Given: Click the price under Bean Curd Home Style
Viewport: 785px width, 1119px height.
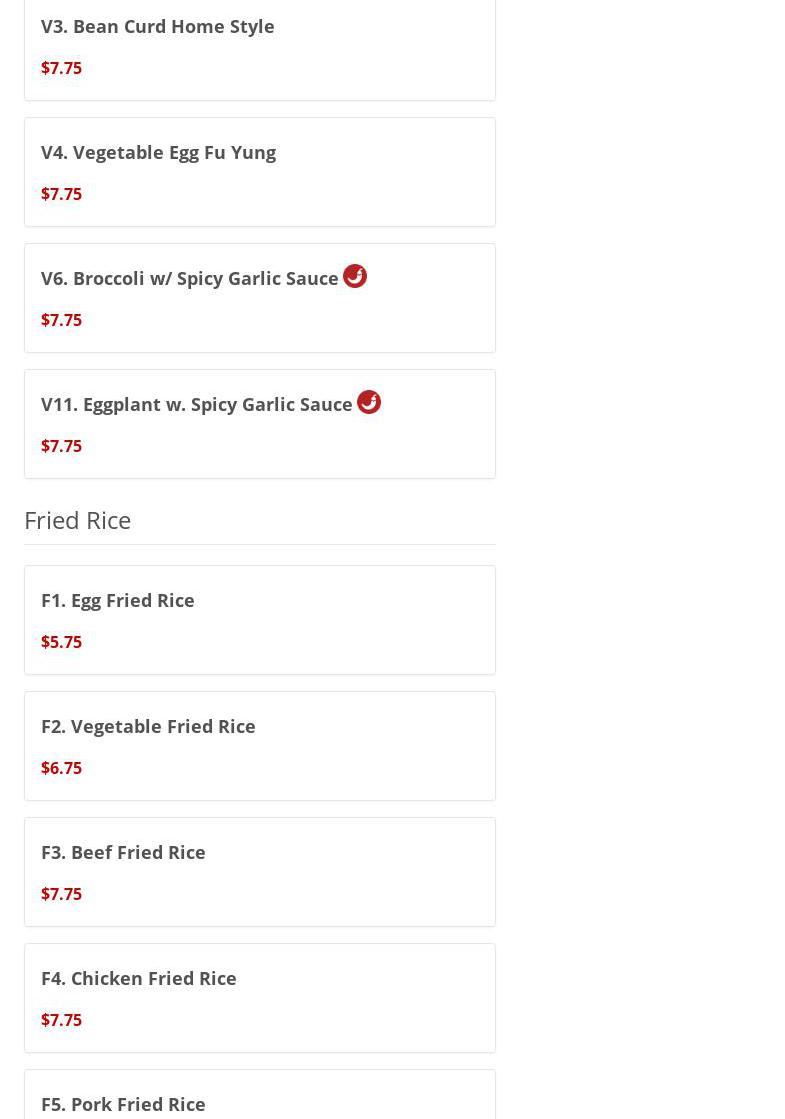Looking at the screenshot, I should (x=61, y=68).
